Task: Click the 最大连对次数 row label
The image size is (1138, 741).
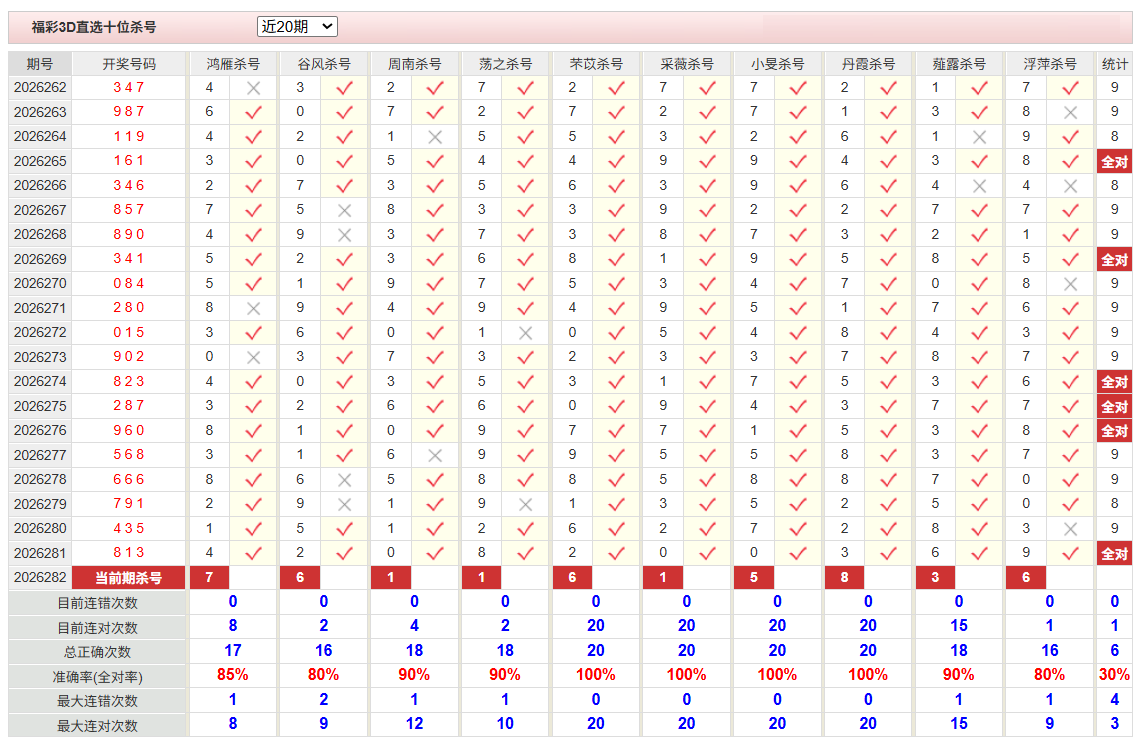Action: pos(97,725)
